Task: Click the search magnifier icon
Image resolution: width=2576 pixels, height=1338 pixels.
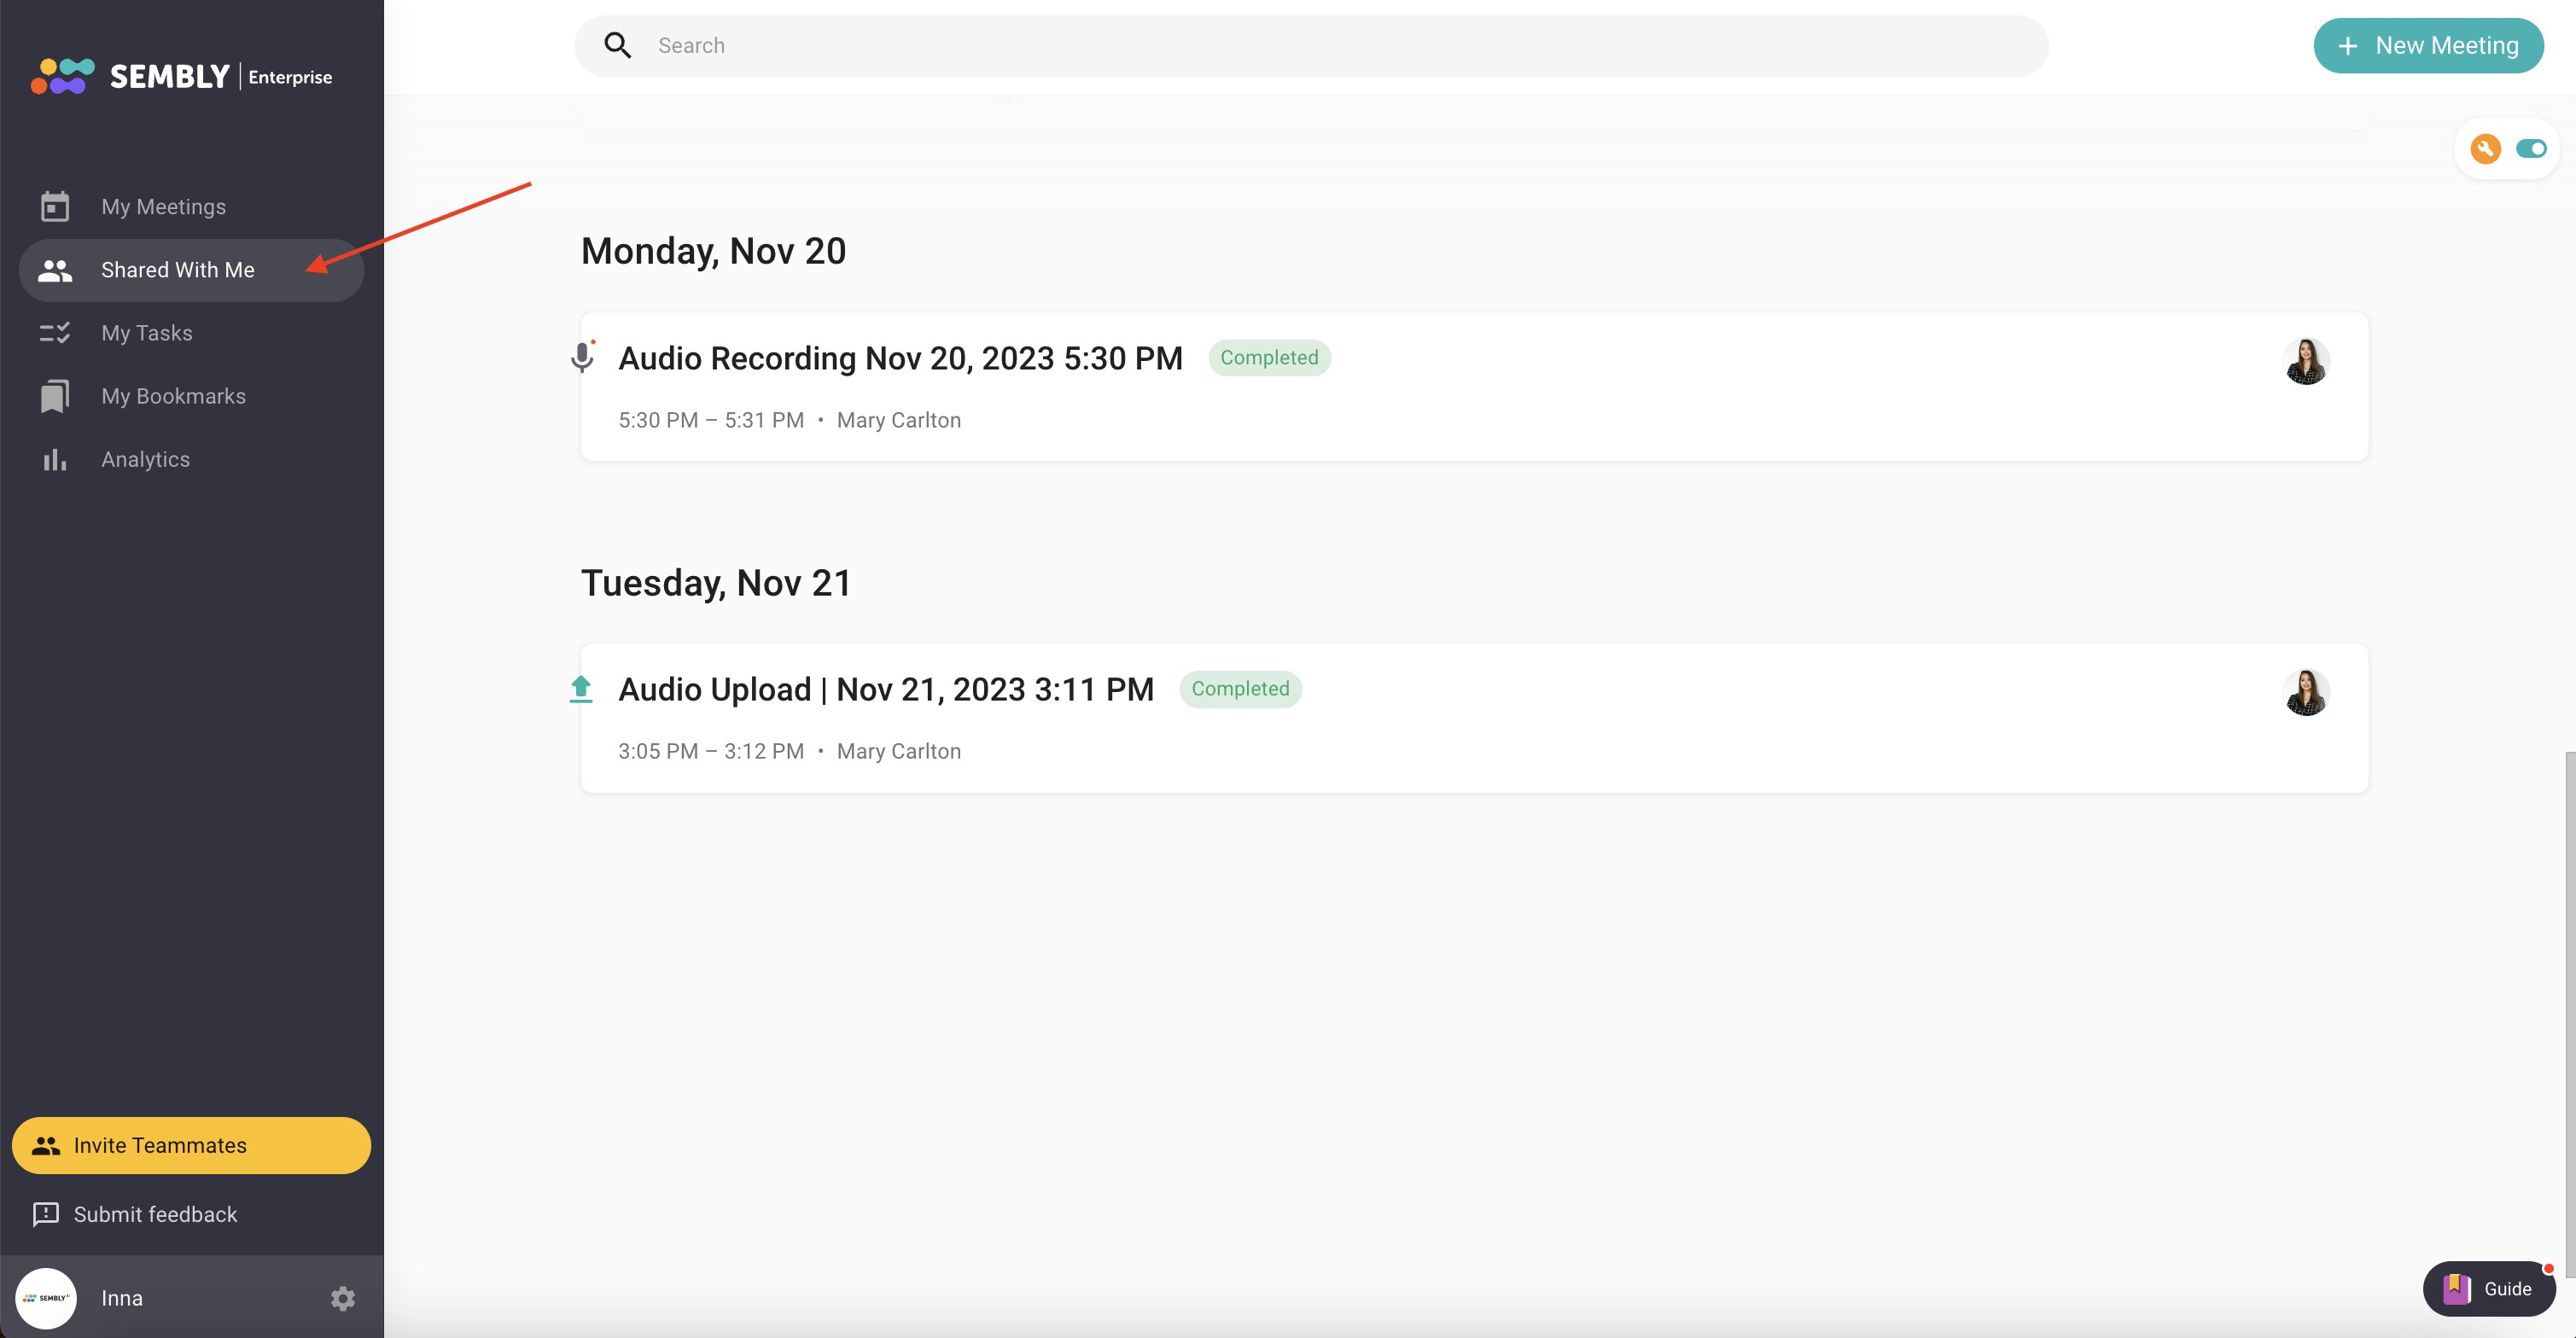Action: pyautogui.click(x=618, y=45)
